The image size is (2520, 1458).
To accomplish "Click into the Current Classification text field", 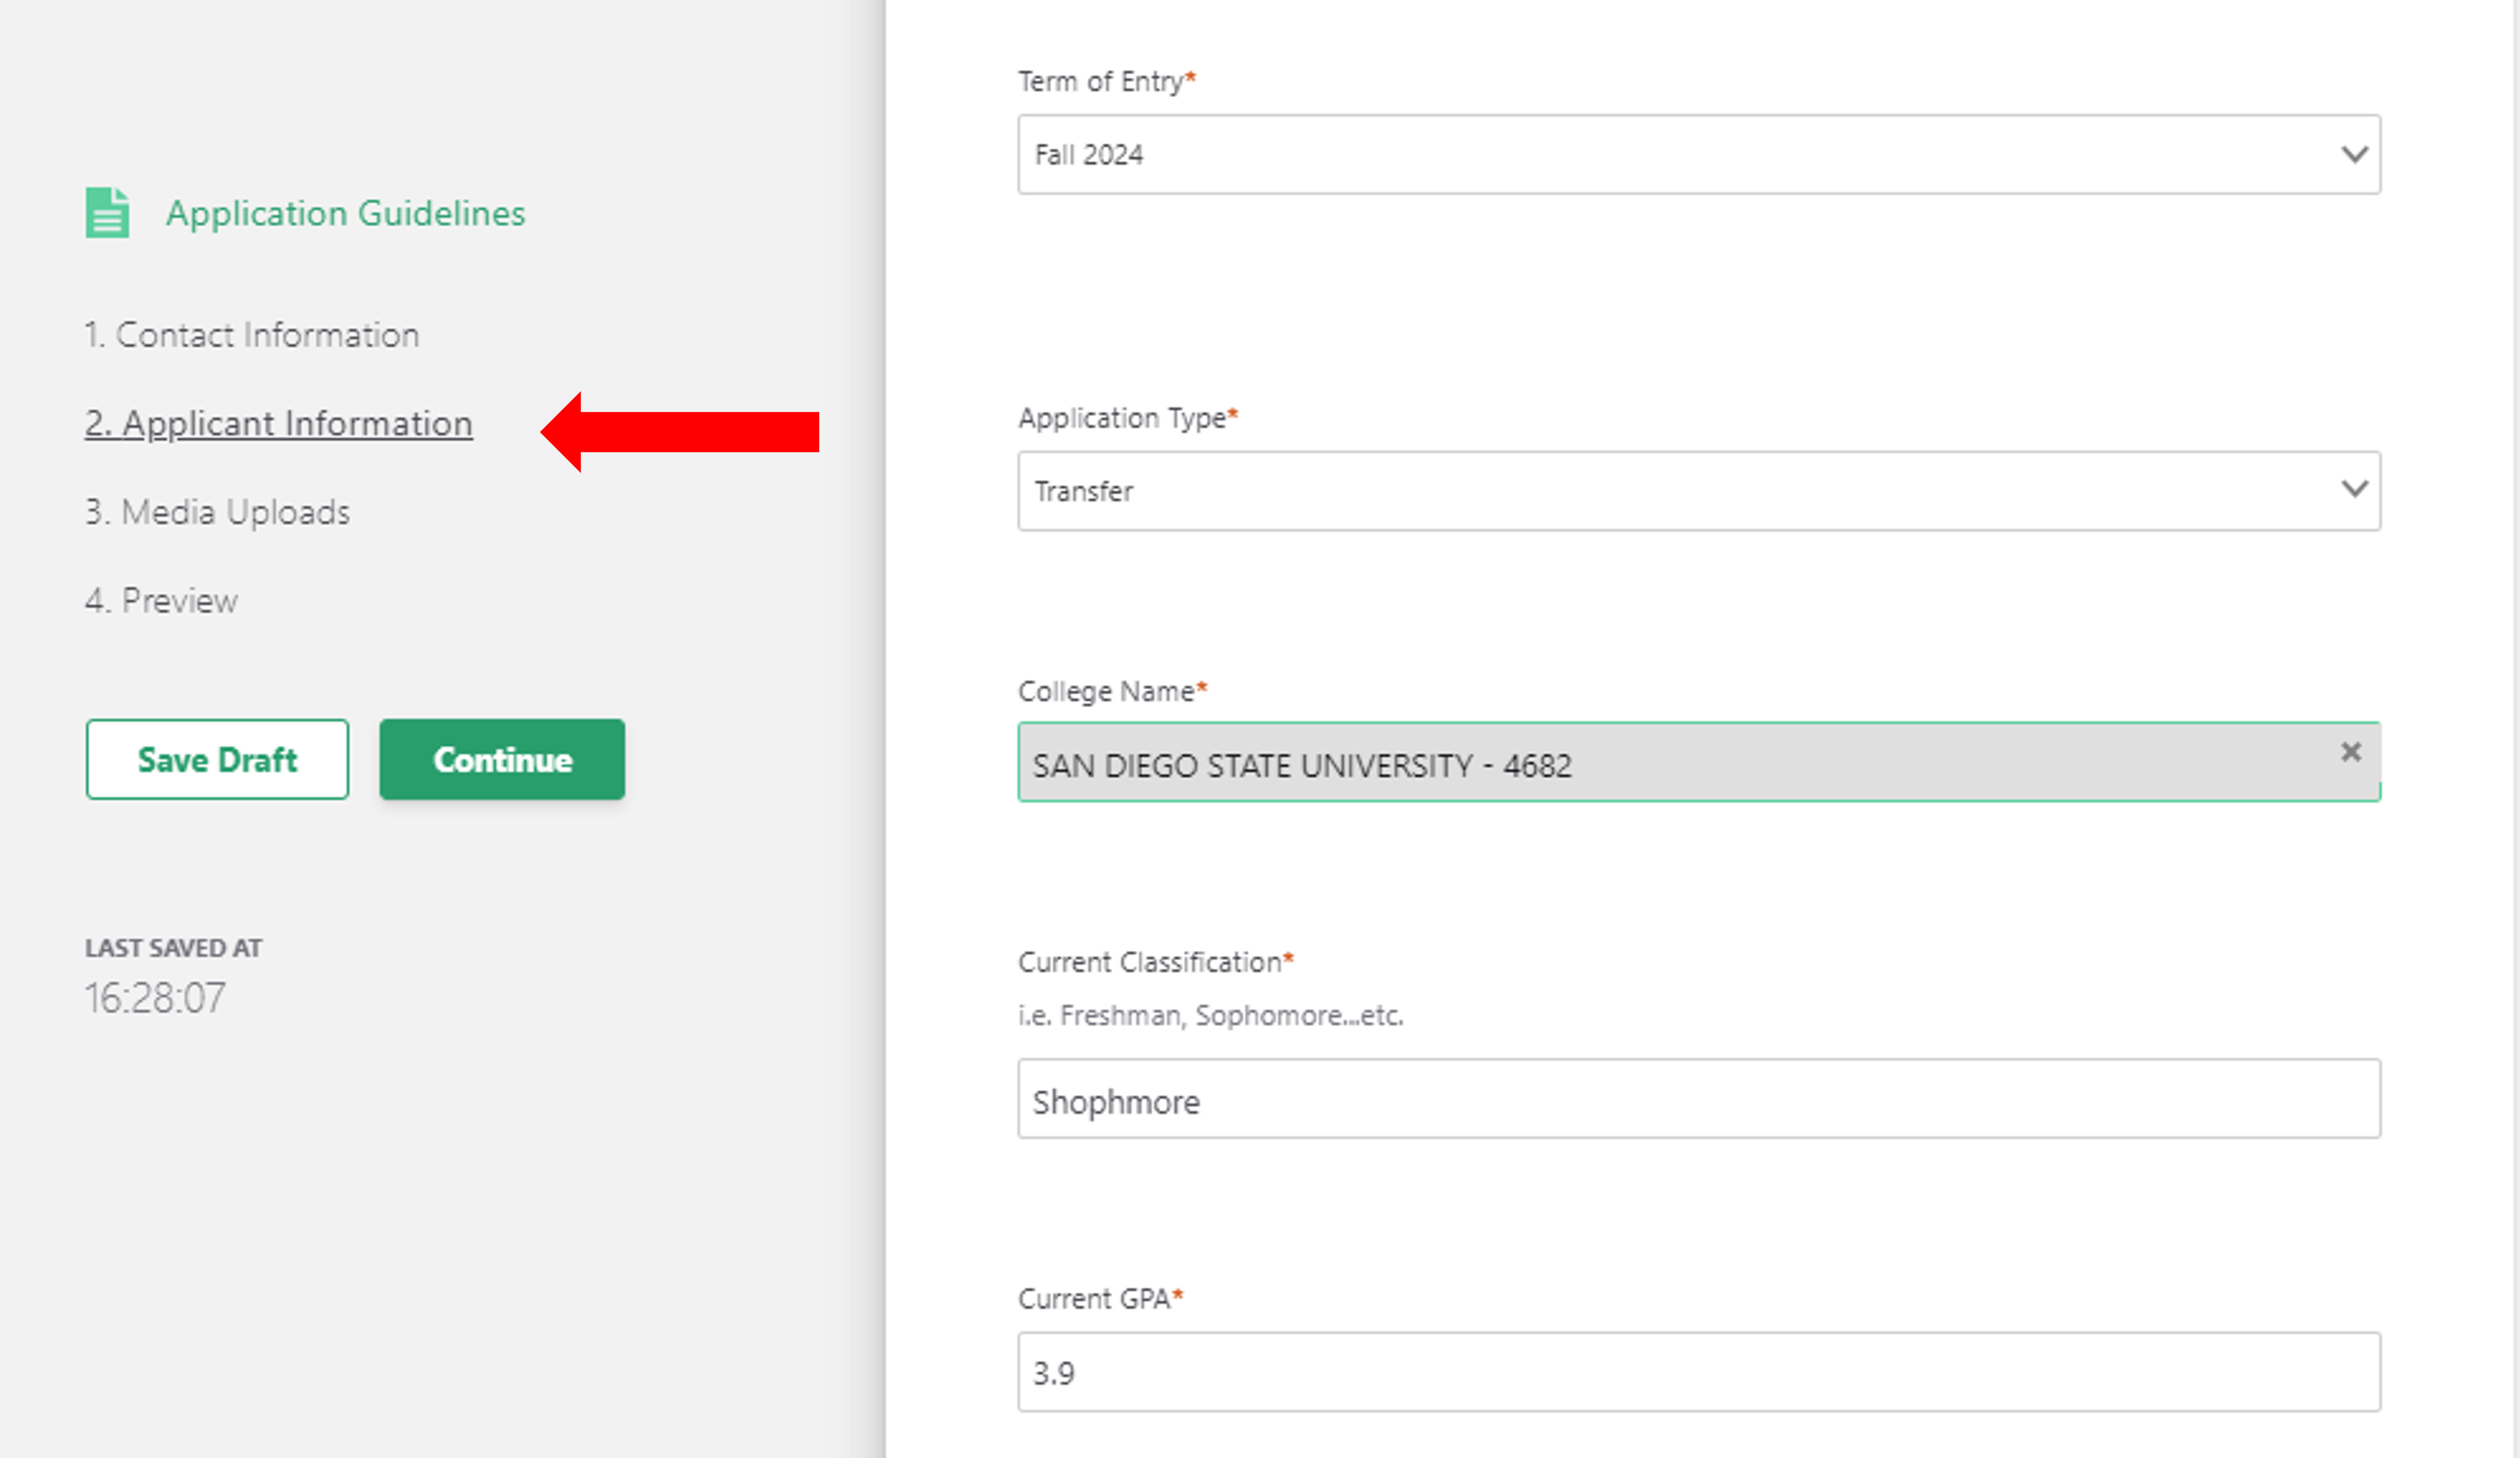I will click(x=1698, y=1100).
